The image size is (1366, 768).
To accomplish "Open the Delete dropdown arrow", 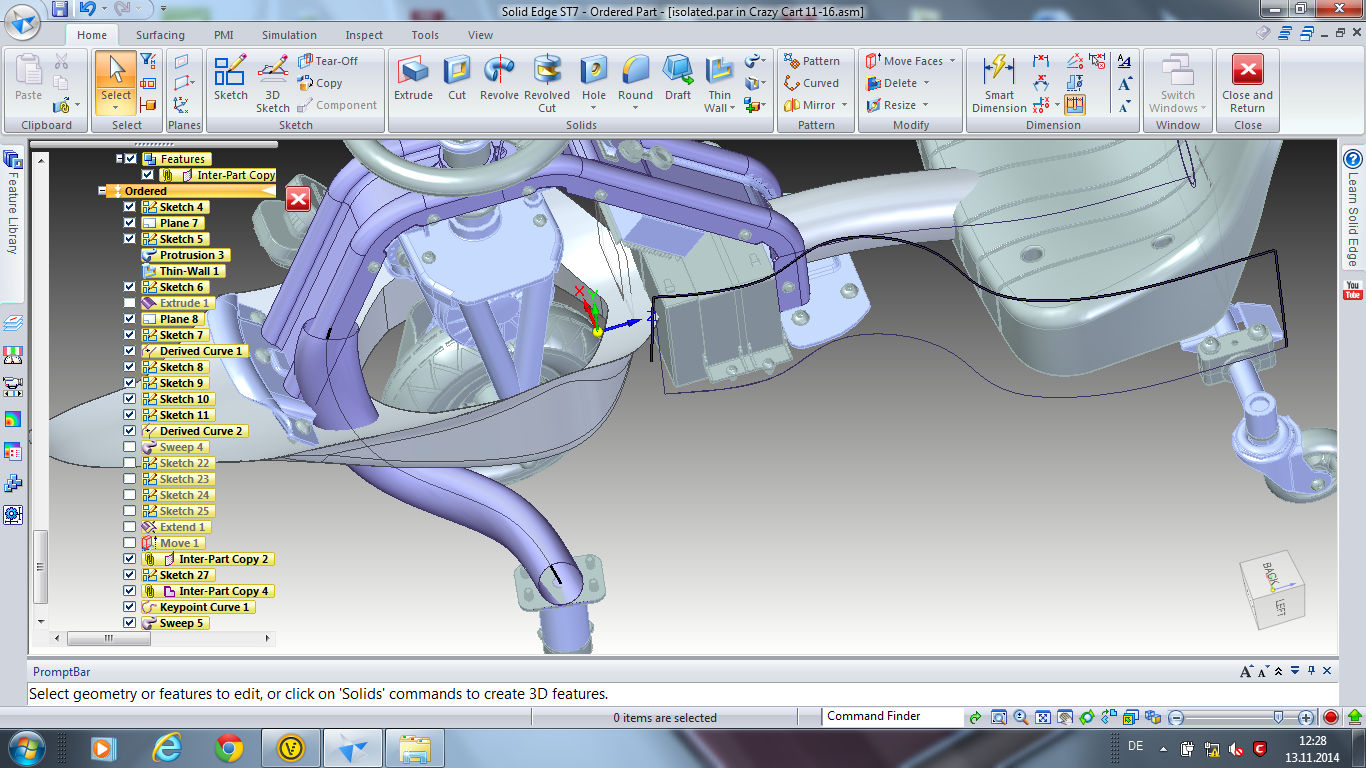I will 926,83.
